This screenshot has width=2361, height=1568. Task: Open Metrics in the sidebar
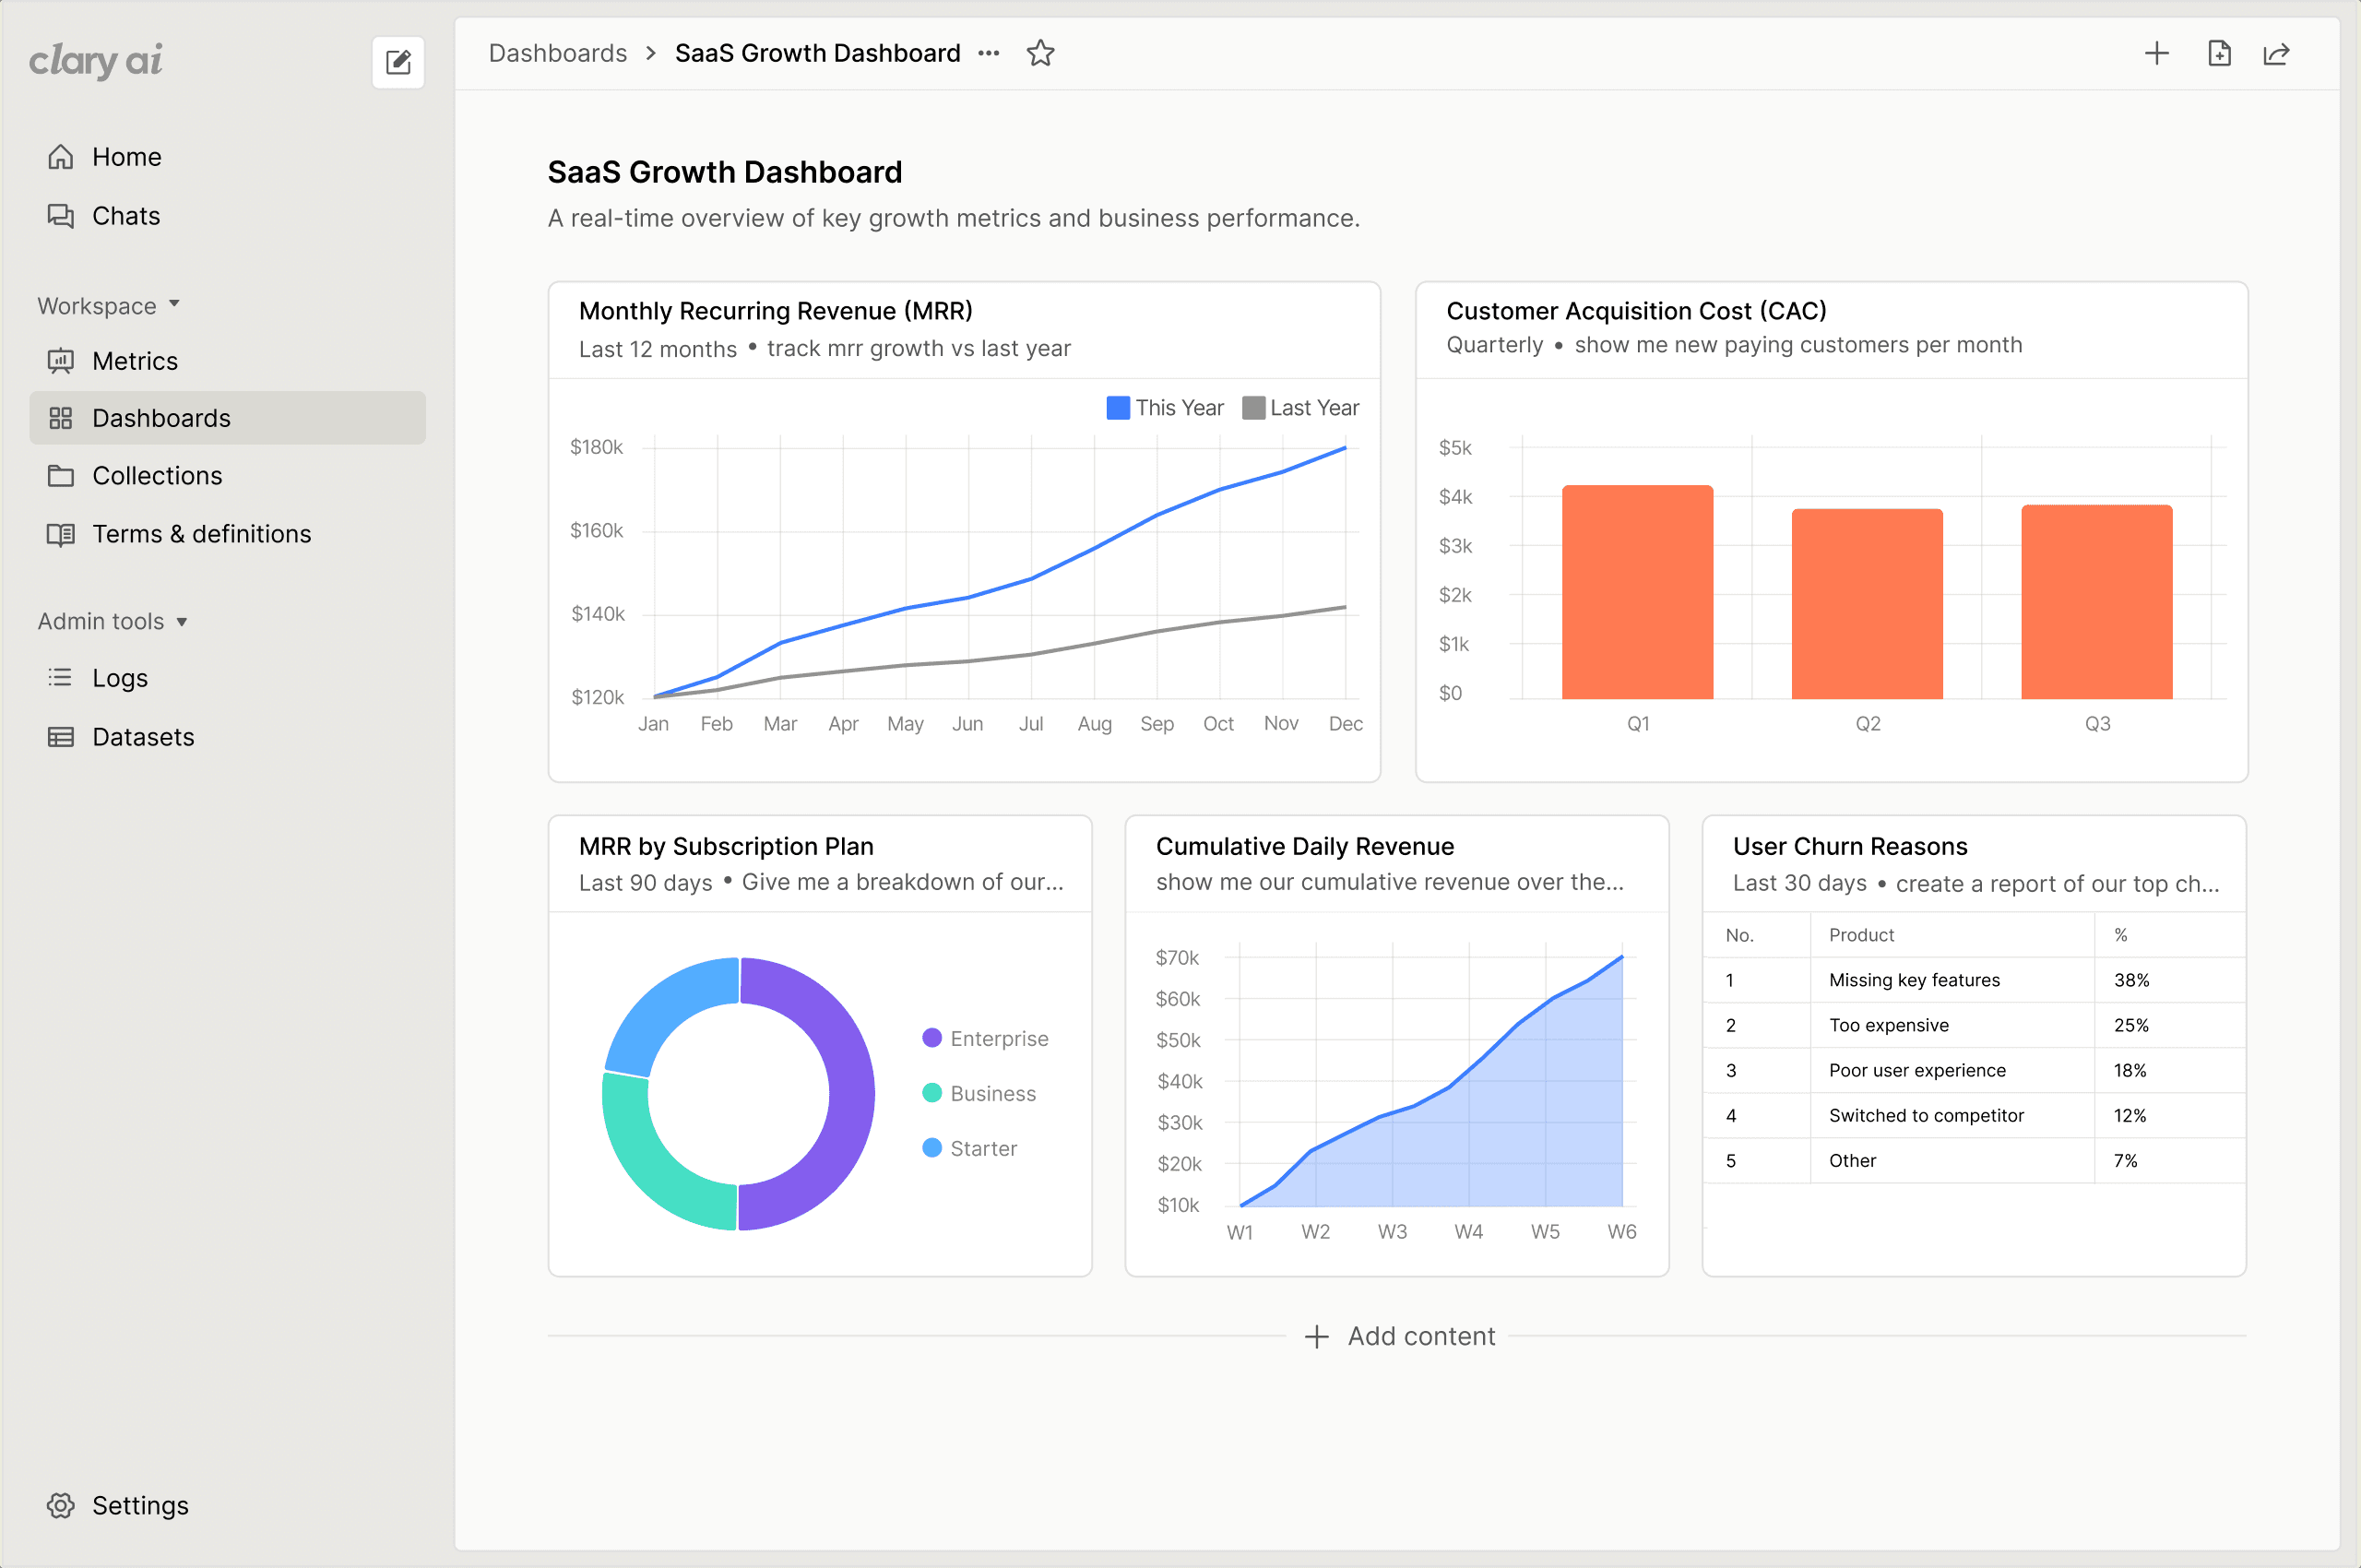[134, 361]
